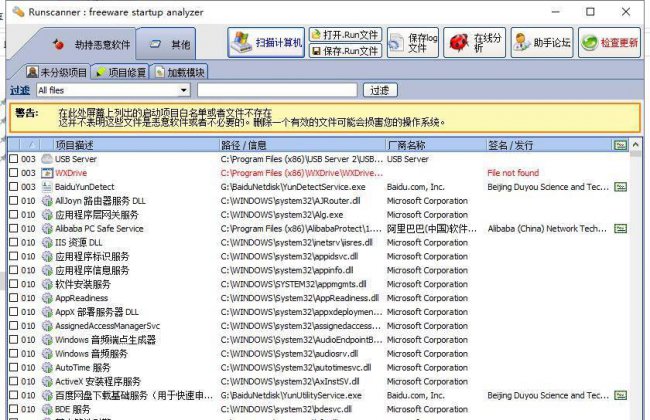Click gear icon of 应用程序层网关服务

(47, 214)
